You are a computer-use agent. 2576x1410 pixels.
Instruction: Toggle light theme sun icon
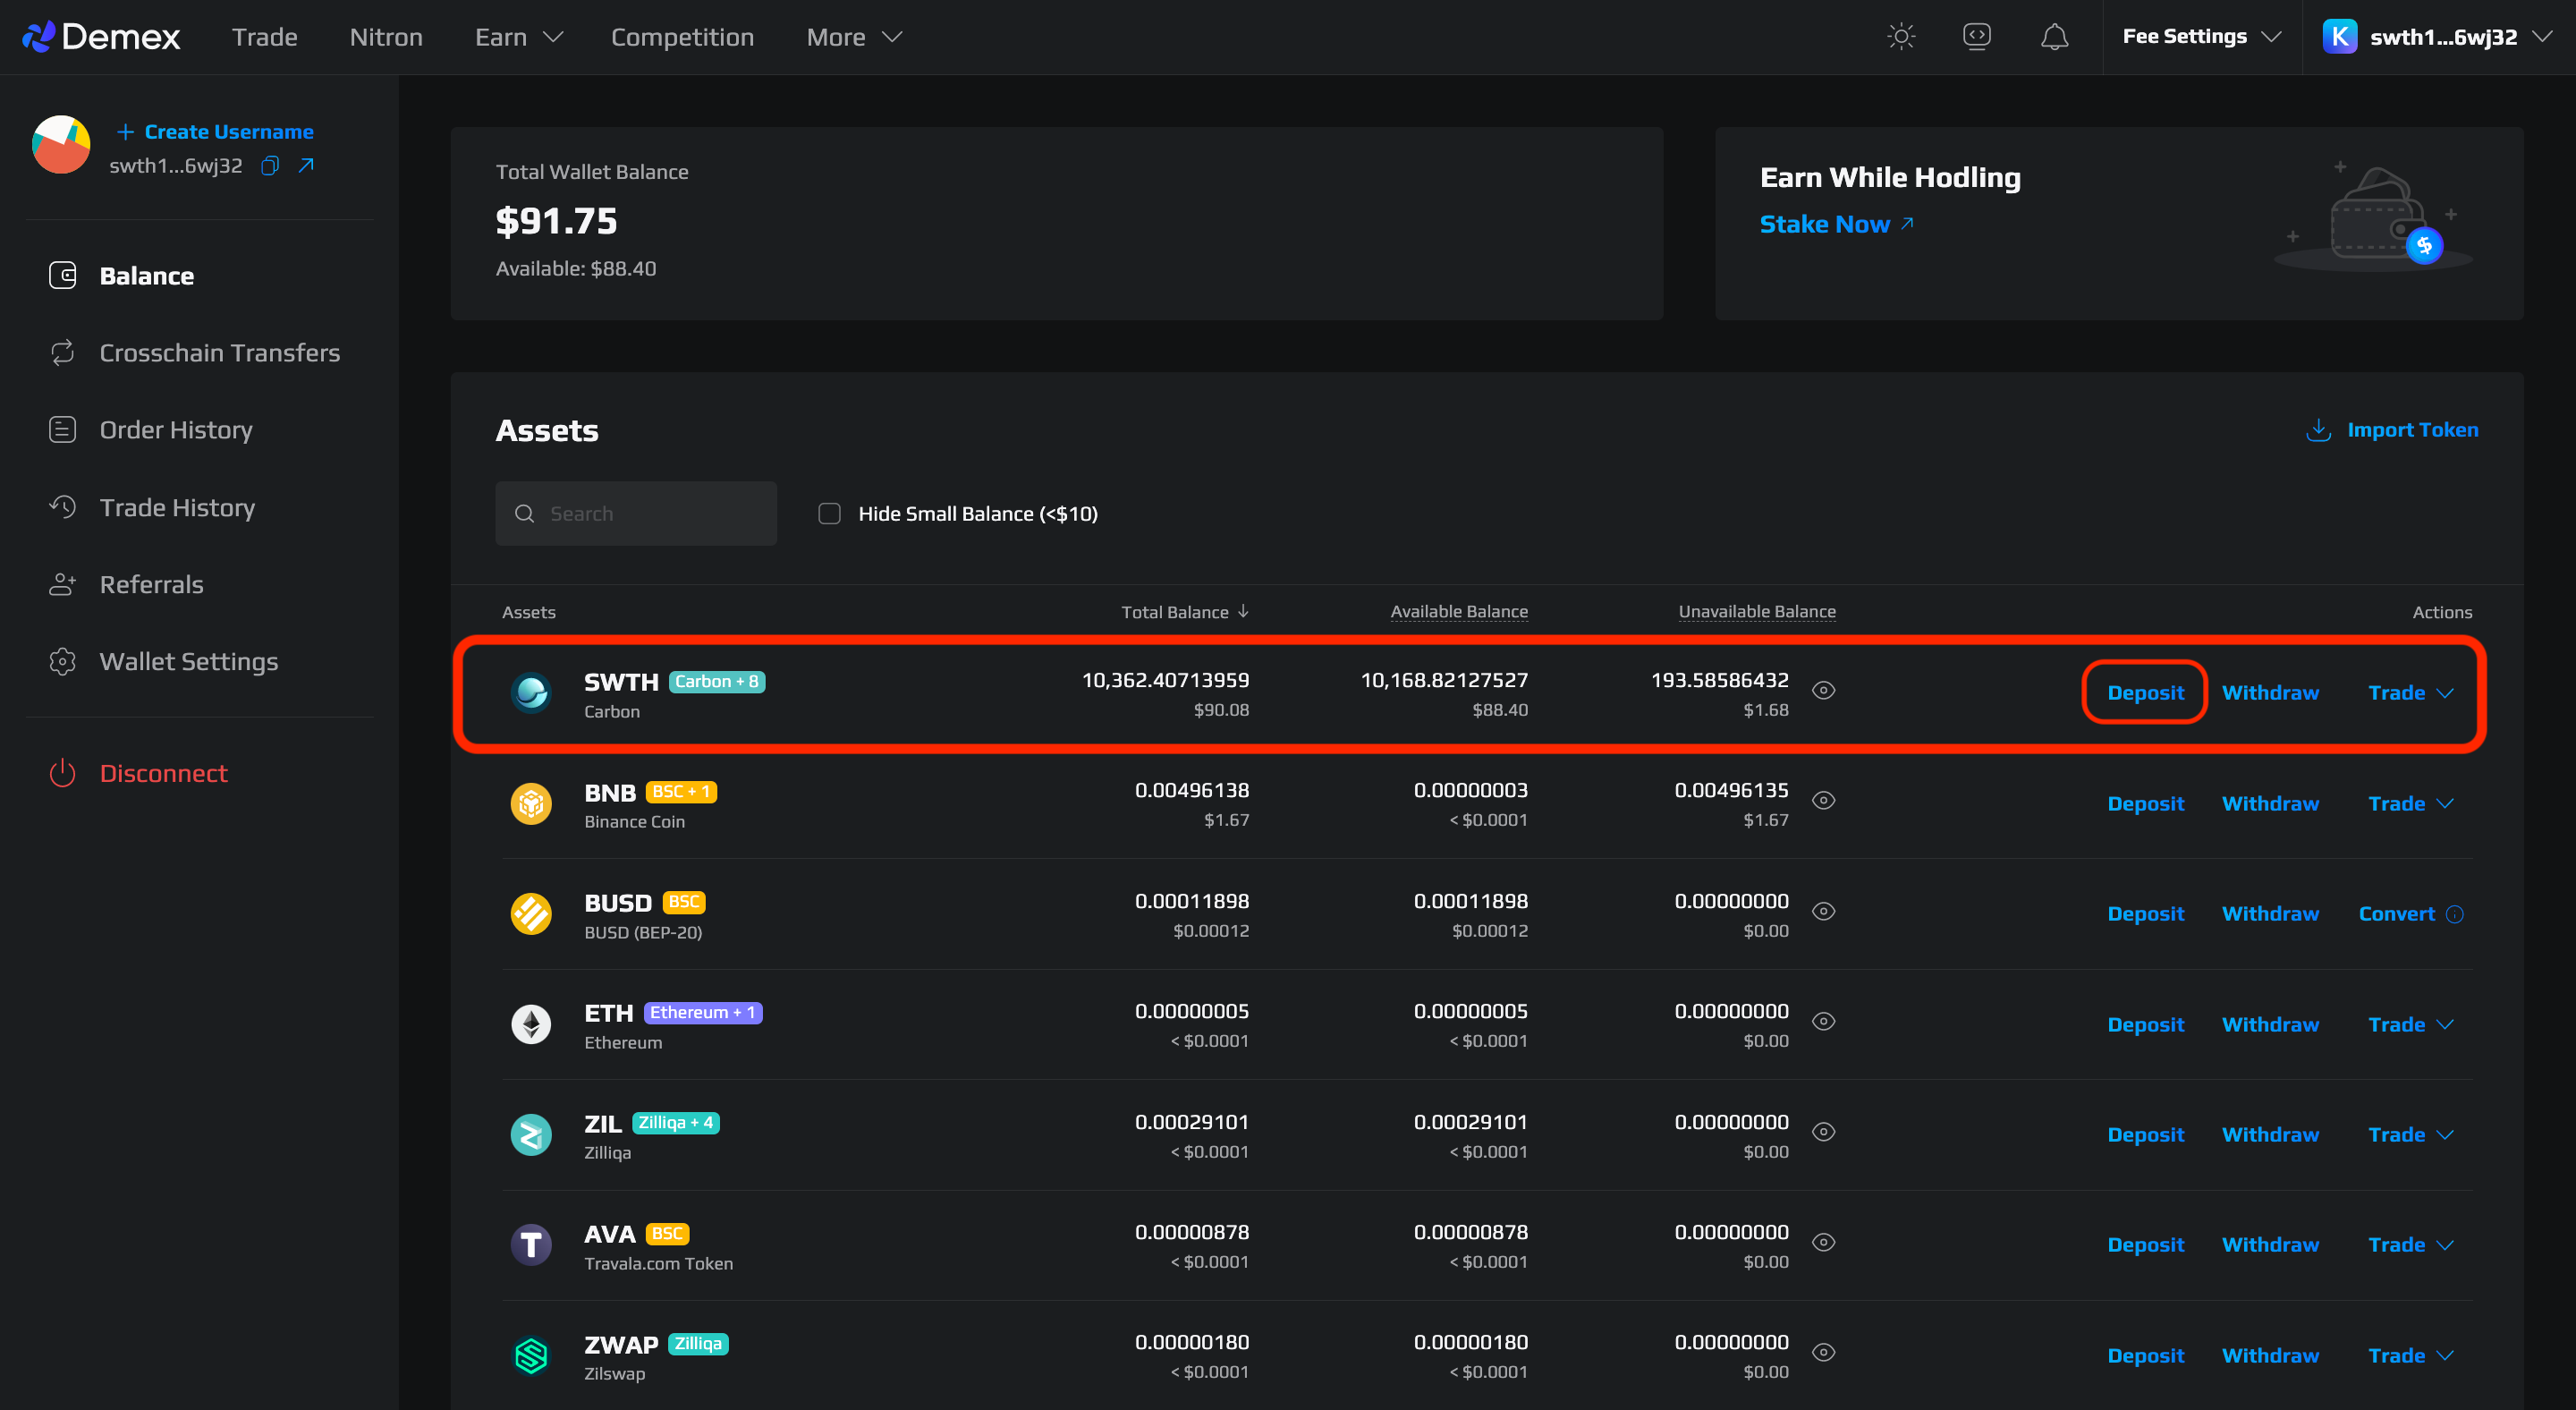coord(1901,37)
